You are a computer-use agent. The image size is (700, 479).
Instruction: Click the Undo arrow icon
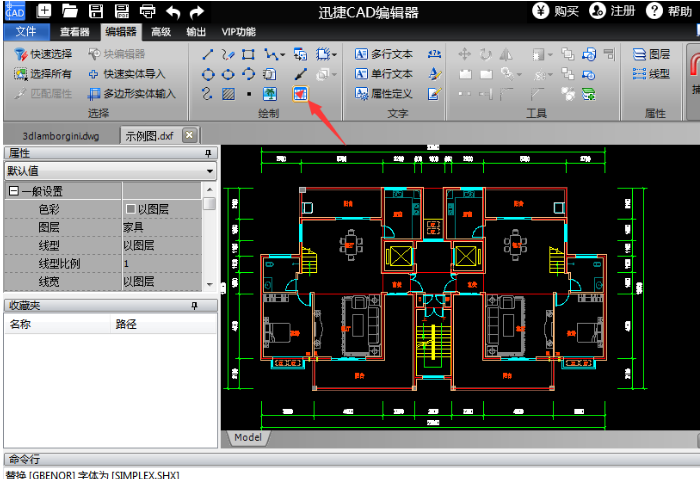click(173, 12)
